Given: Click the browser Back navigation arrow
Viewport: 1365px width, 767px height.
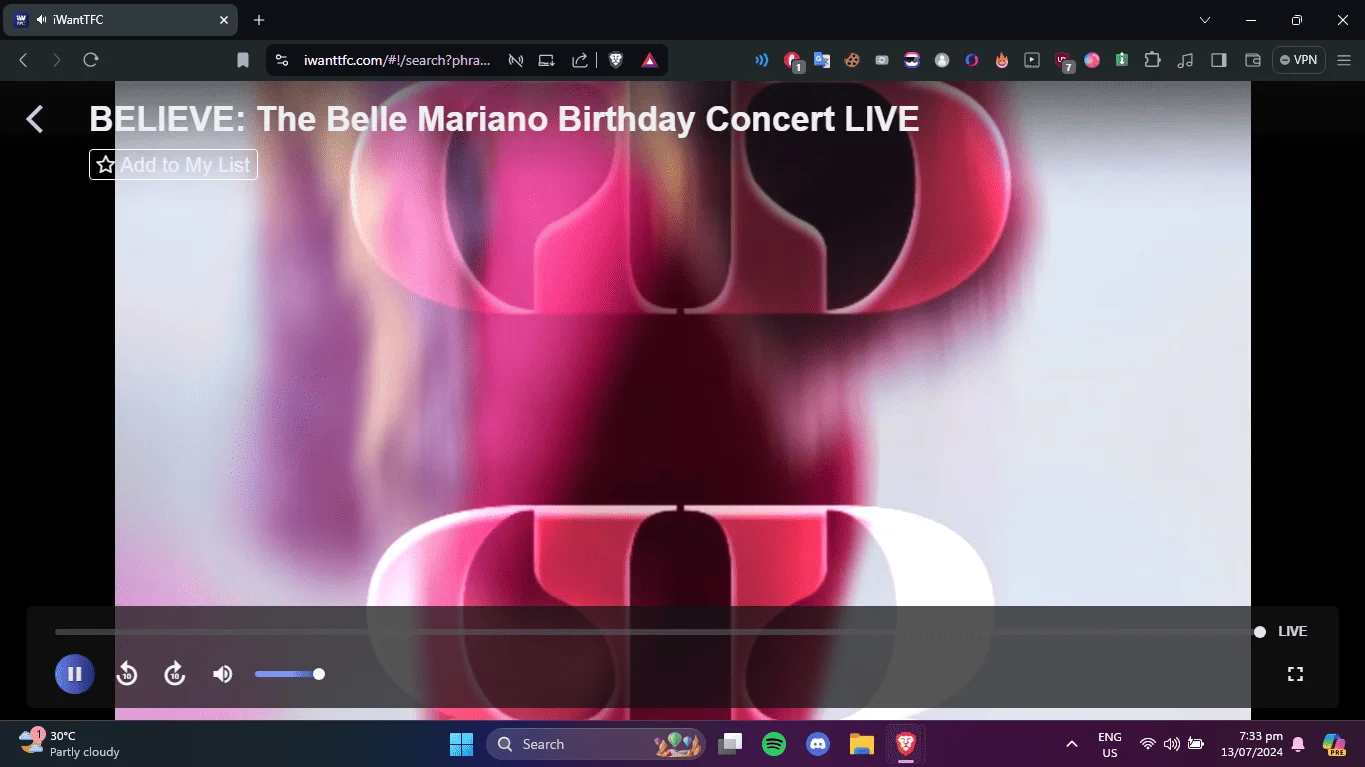Looking at the screenshot, I should pos(23,60).
